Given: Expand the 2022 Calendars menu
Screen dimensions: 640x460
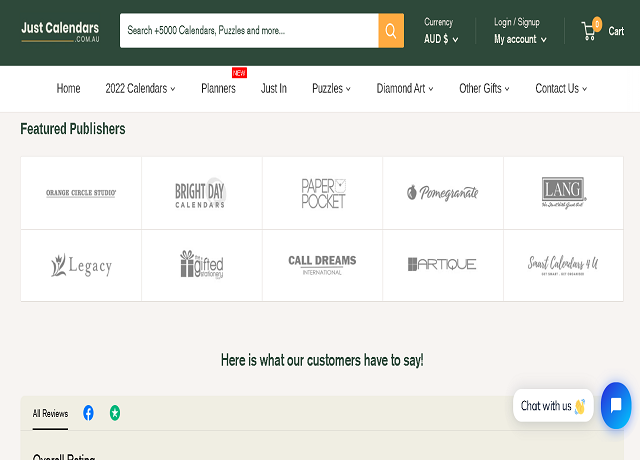Looking at the screenshot, I should click(x=140, y=88).
